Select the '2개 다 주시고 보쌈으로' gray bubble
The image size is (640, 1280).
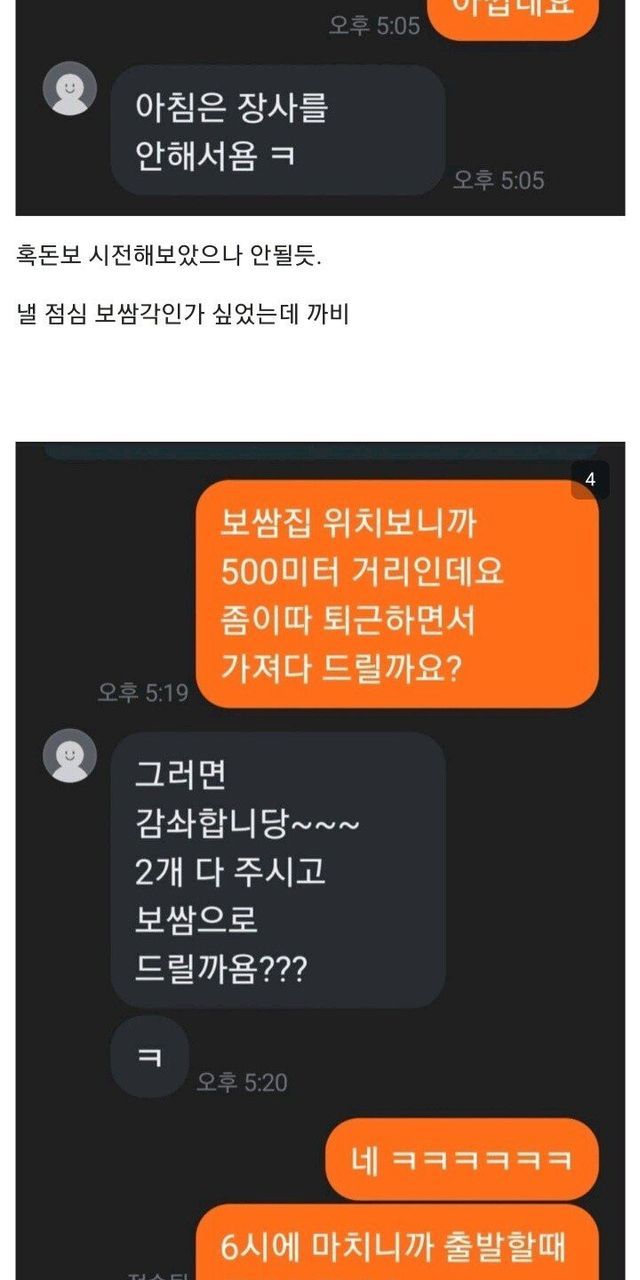click(x=277, y=870)
